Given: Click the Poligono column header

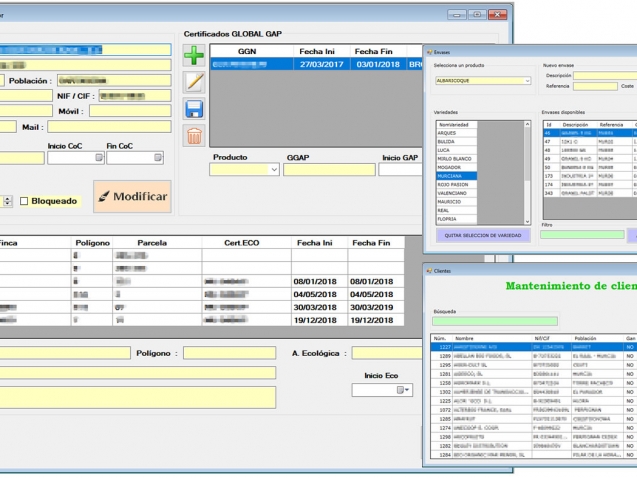Looking at the screenshot, I should click(x=93, y=243).
